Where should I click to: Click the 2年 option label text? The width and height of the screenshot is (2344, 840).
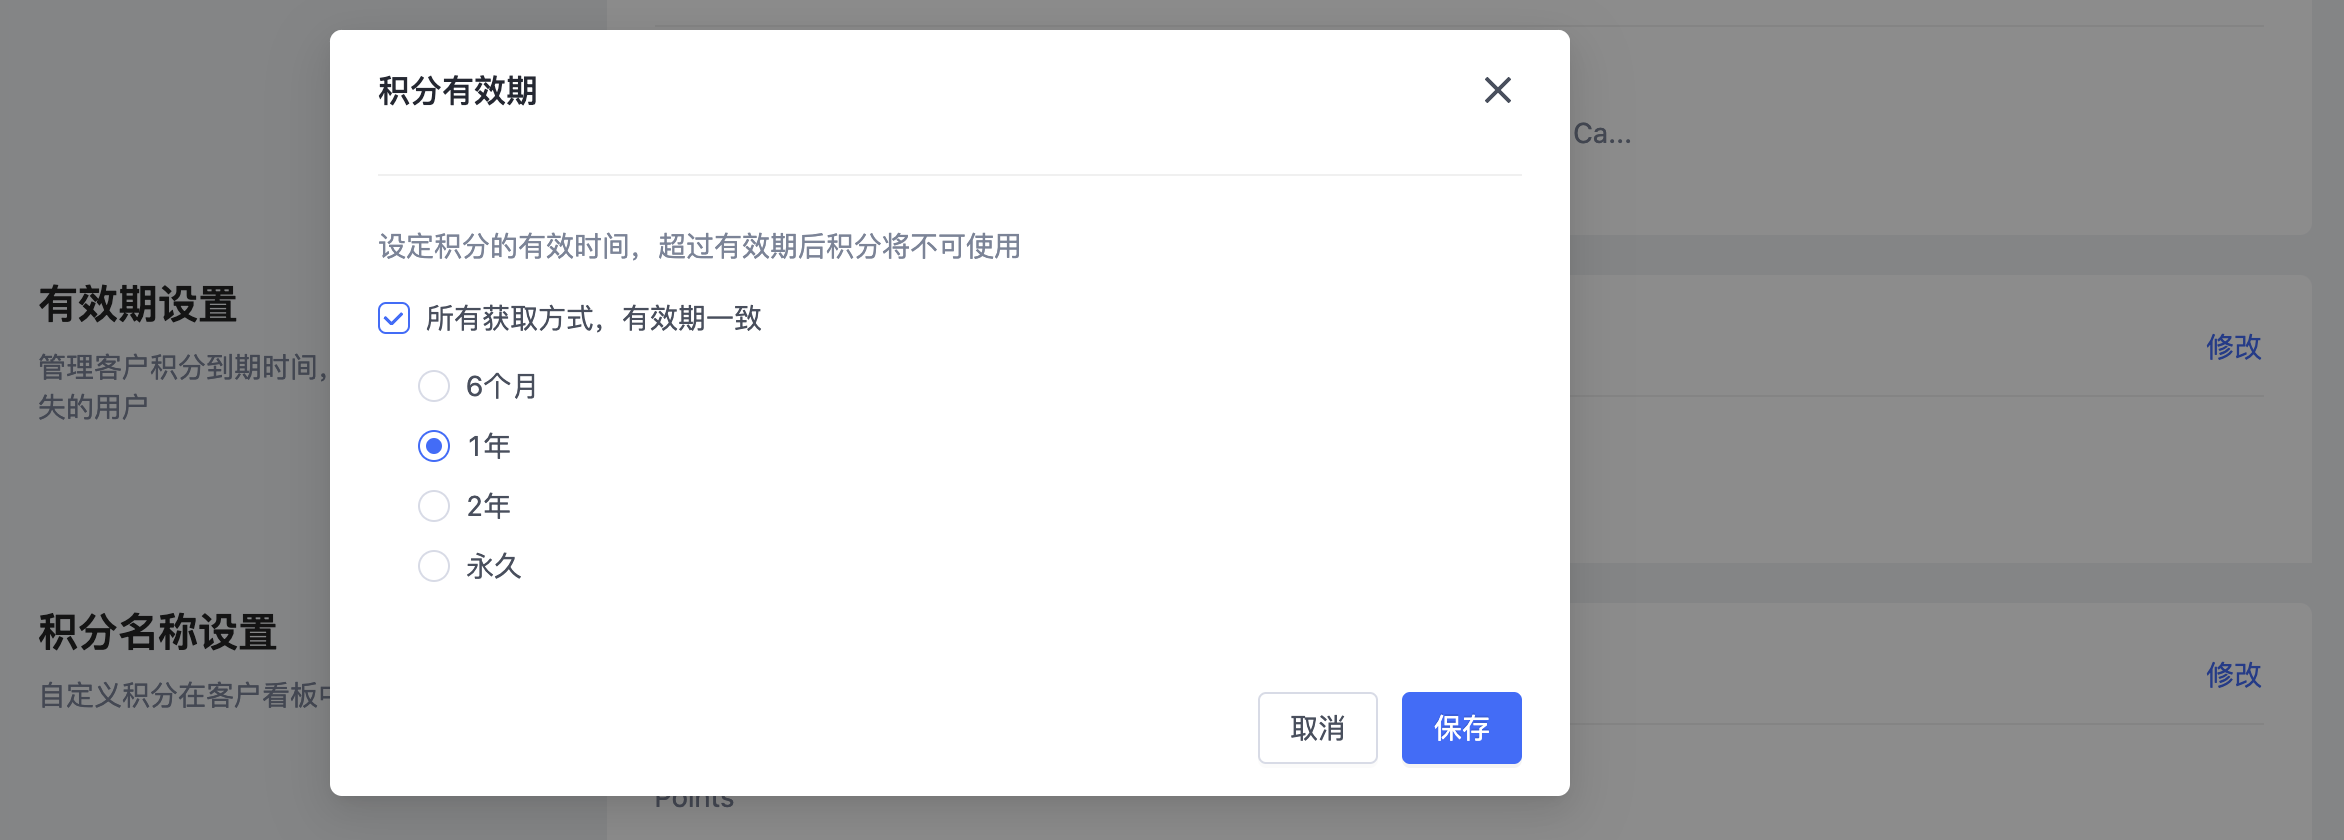tap(489, 506)
